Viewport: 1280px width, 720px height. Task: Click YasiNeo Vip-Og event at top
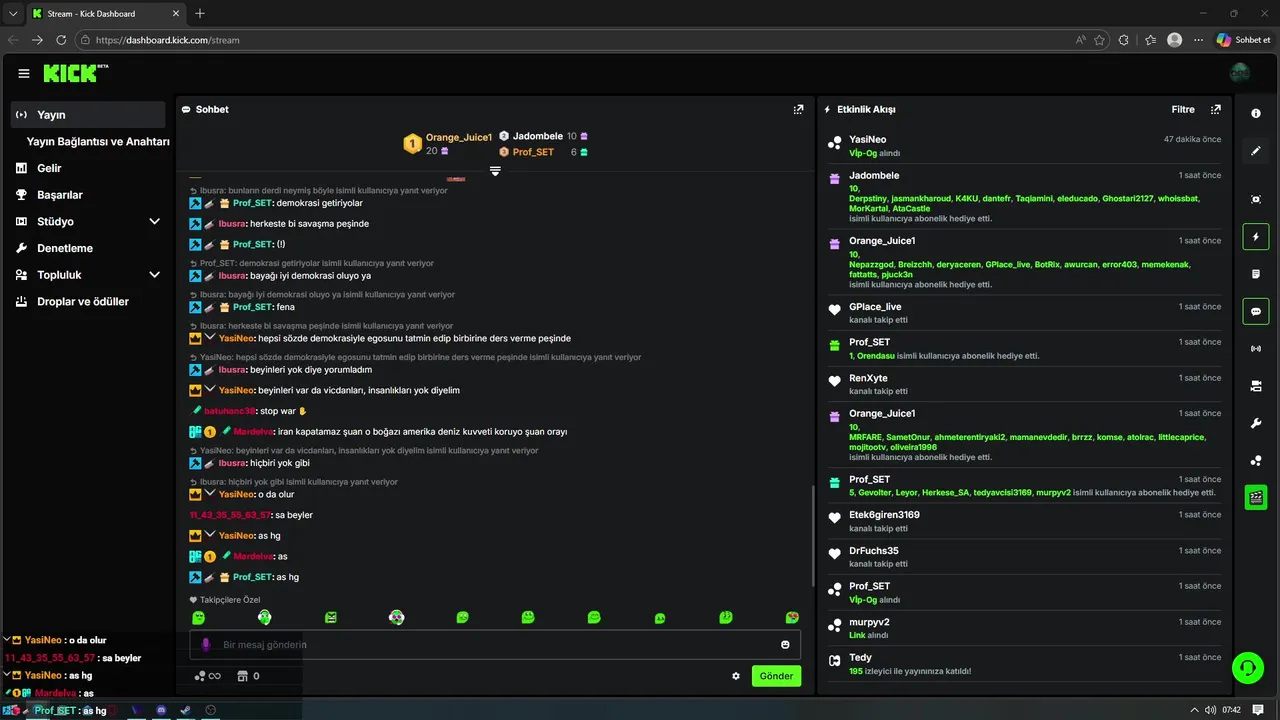(1025, 145)
